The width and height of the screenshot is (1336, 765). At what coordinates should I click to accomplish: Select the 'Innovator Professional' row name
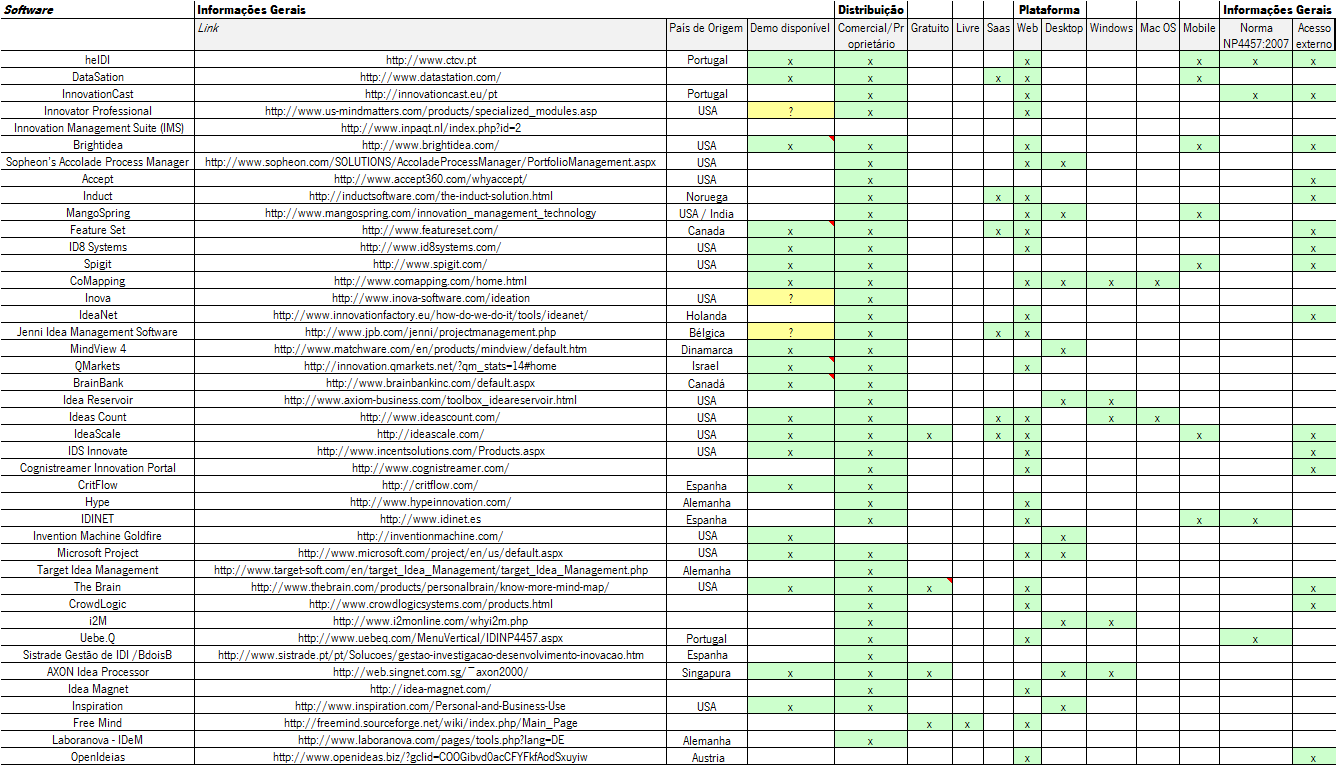coord(97,111)
